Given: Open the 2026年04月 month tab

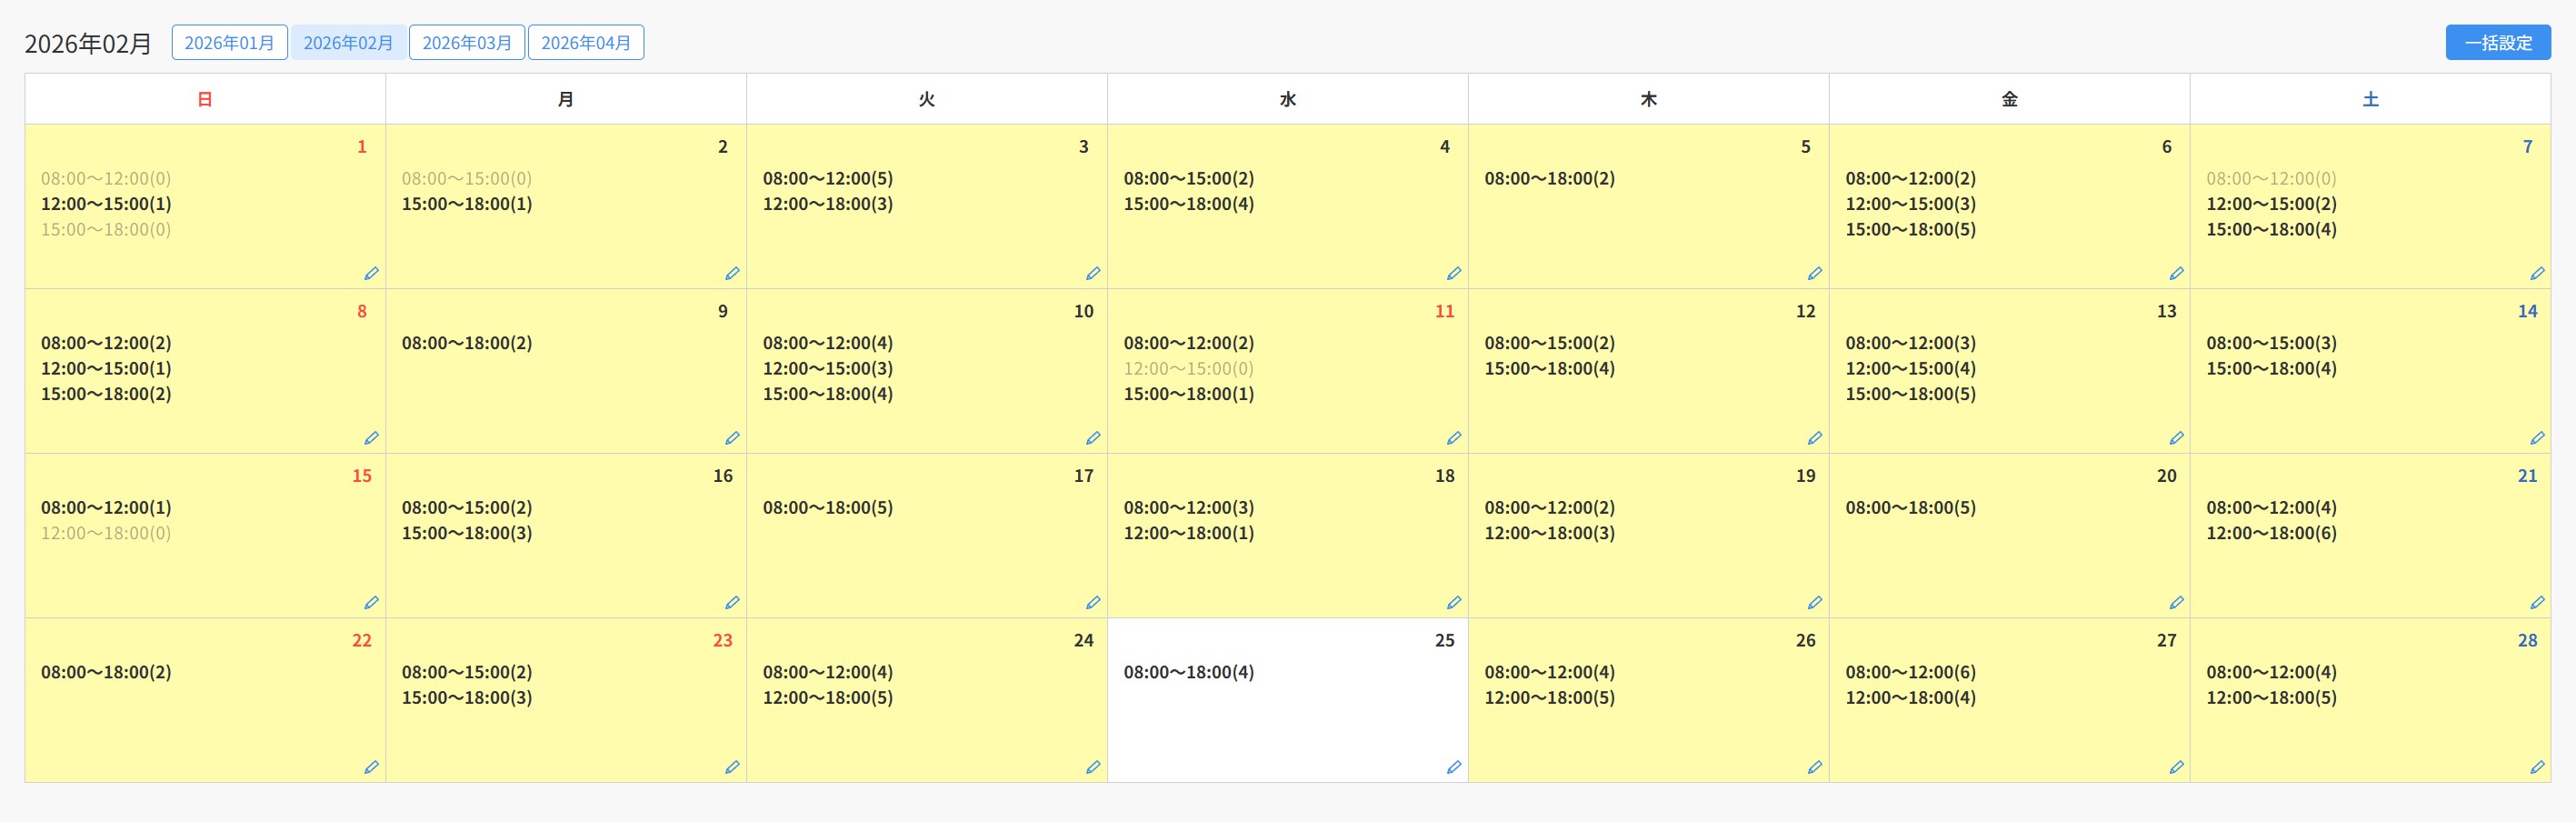Looking at the screenshot, I should [586, 43].
